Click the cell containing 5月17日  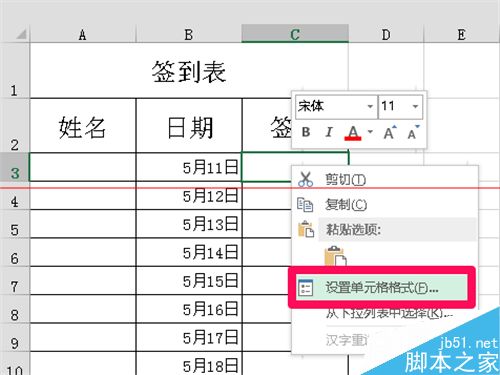click(x=189, y=337)
